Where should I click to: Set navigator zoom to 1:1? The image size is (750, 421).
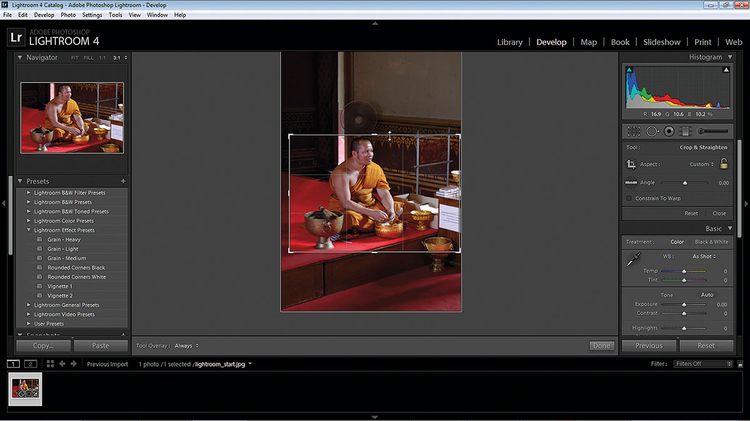tap(102, 58)
